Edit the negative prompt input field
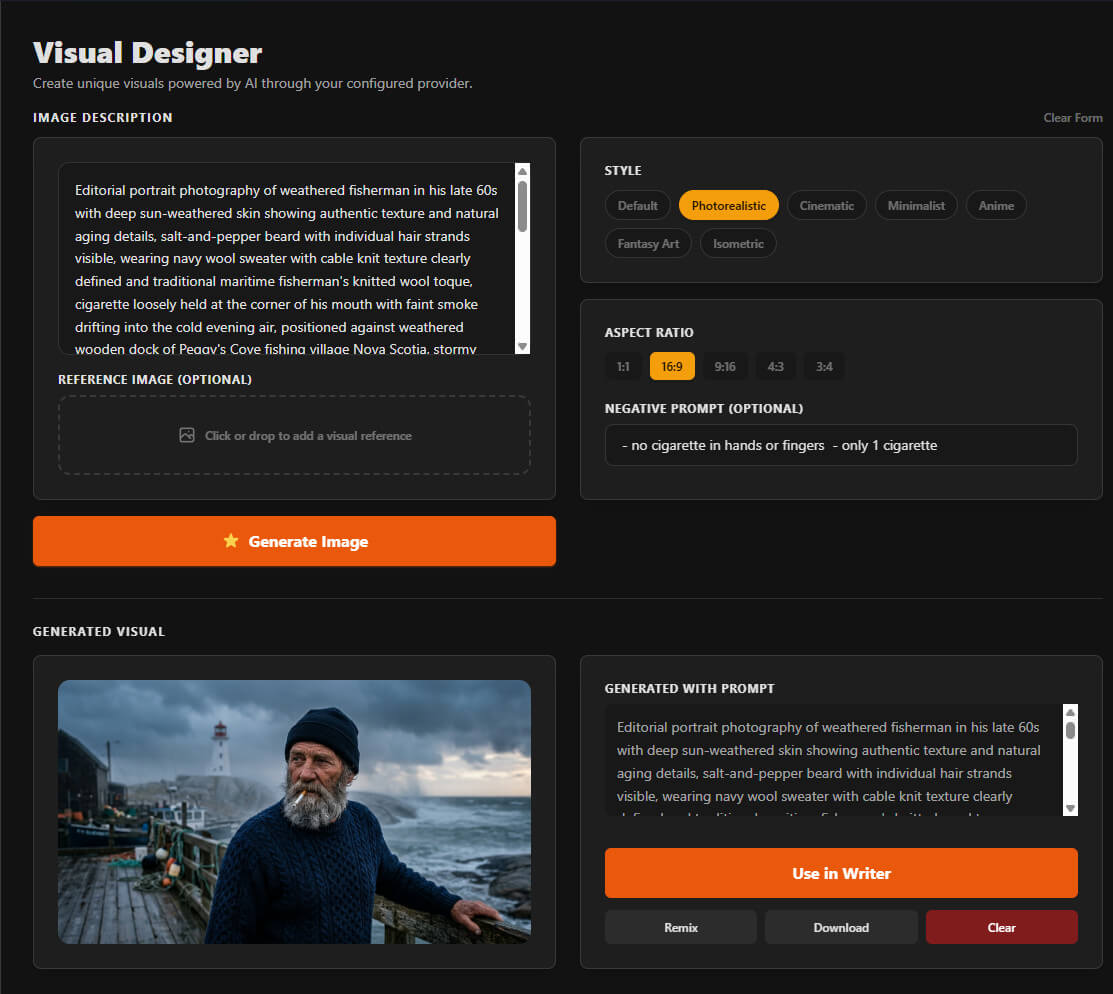1113x994 pixels. click(x=840, y=445)
